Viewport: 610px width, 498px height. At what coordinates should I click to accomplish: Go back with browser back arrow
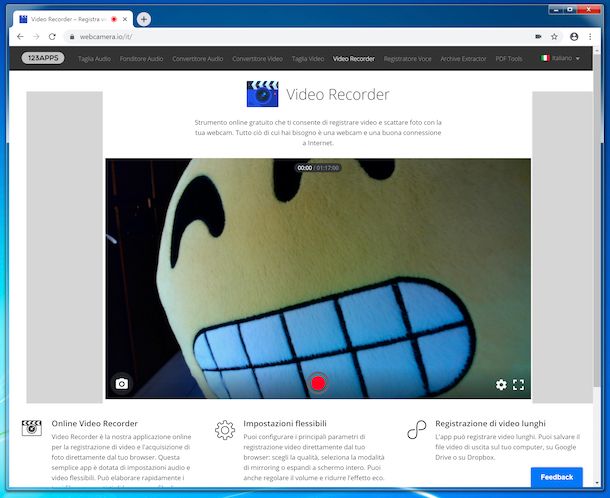(x=20, y=37)
